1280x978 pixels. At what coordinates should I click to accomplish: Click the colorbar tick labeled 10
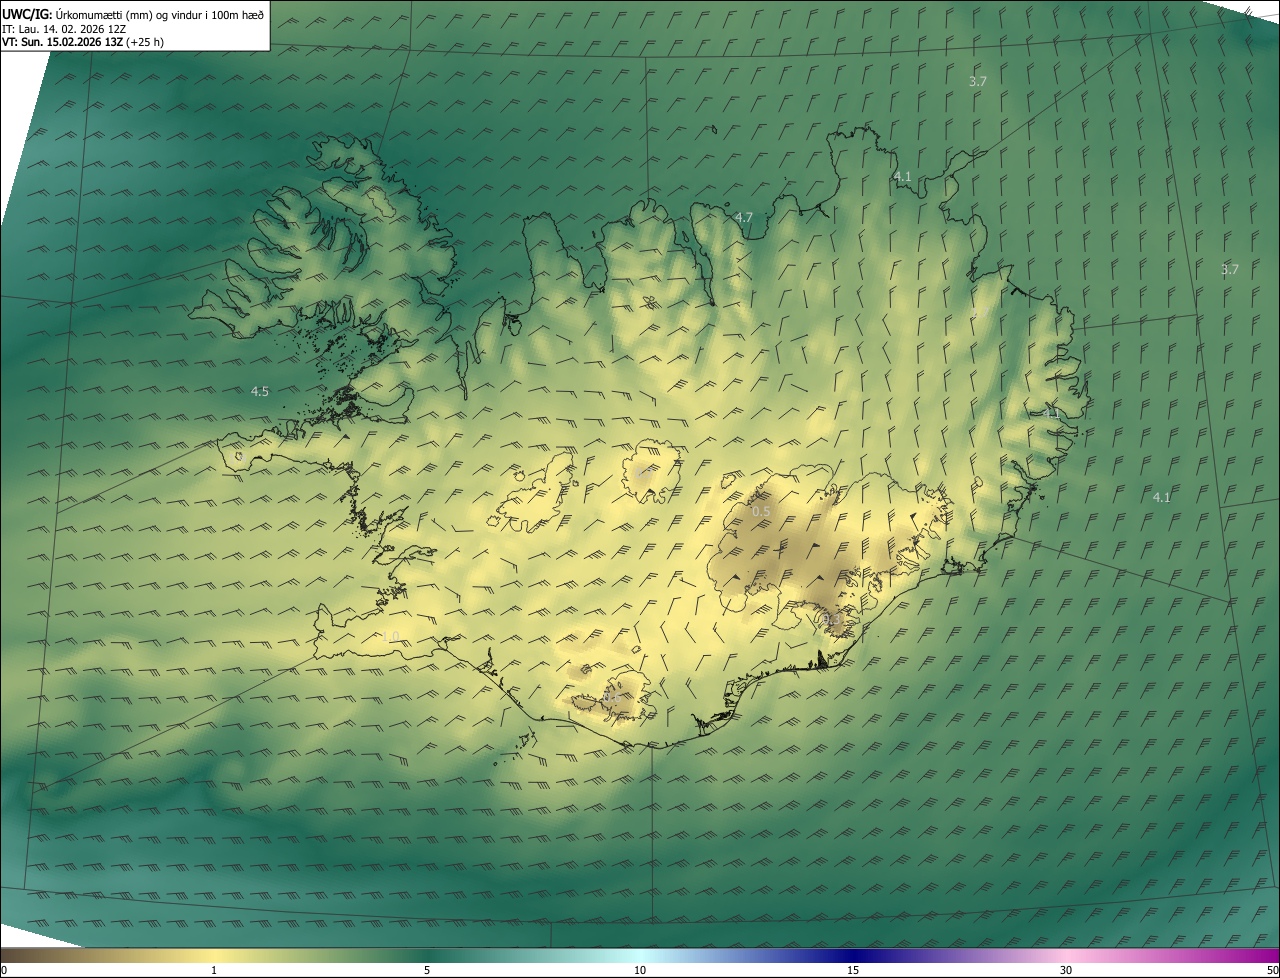[x=640, y=970]
